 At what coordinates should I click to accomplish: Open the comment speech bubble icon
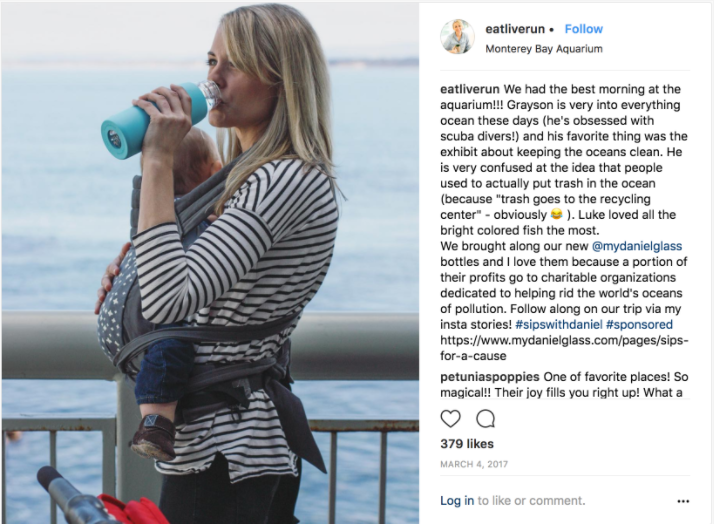pyautogui.click(x=485, y=418)
